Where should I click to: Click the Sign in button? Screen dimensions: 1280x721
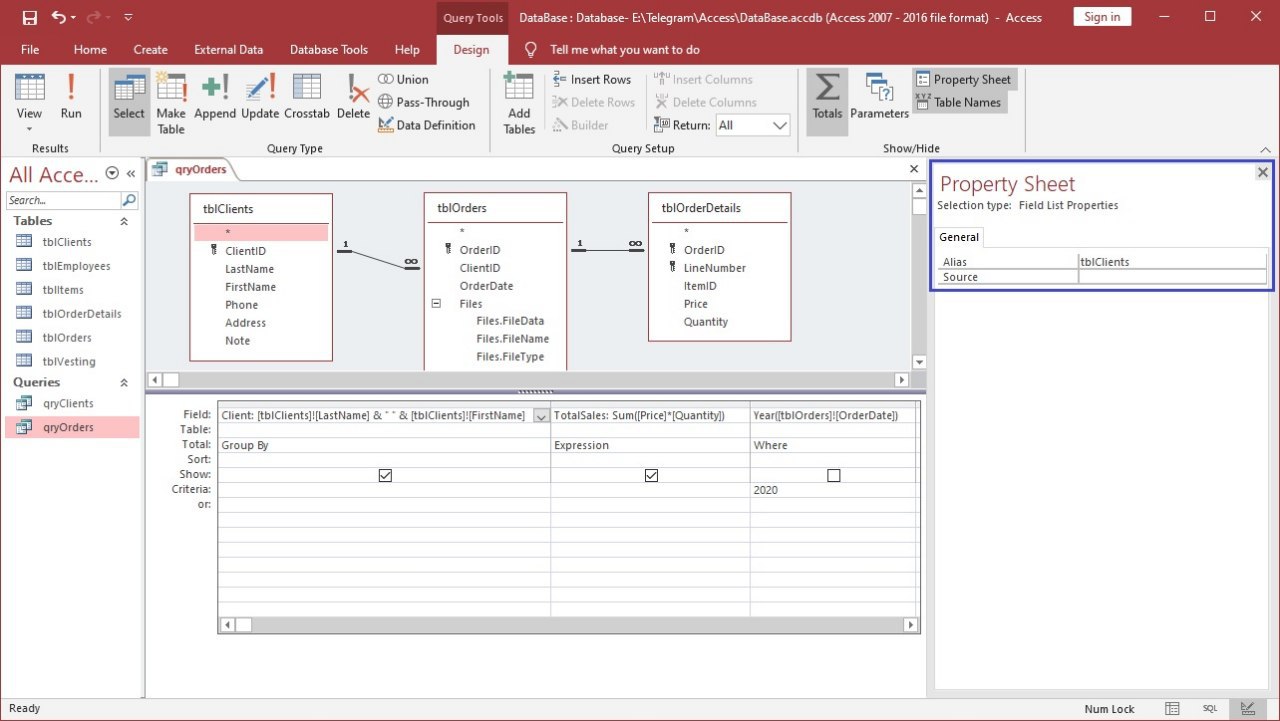(1102, 17)
